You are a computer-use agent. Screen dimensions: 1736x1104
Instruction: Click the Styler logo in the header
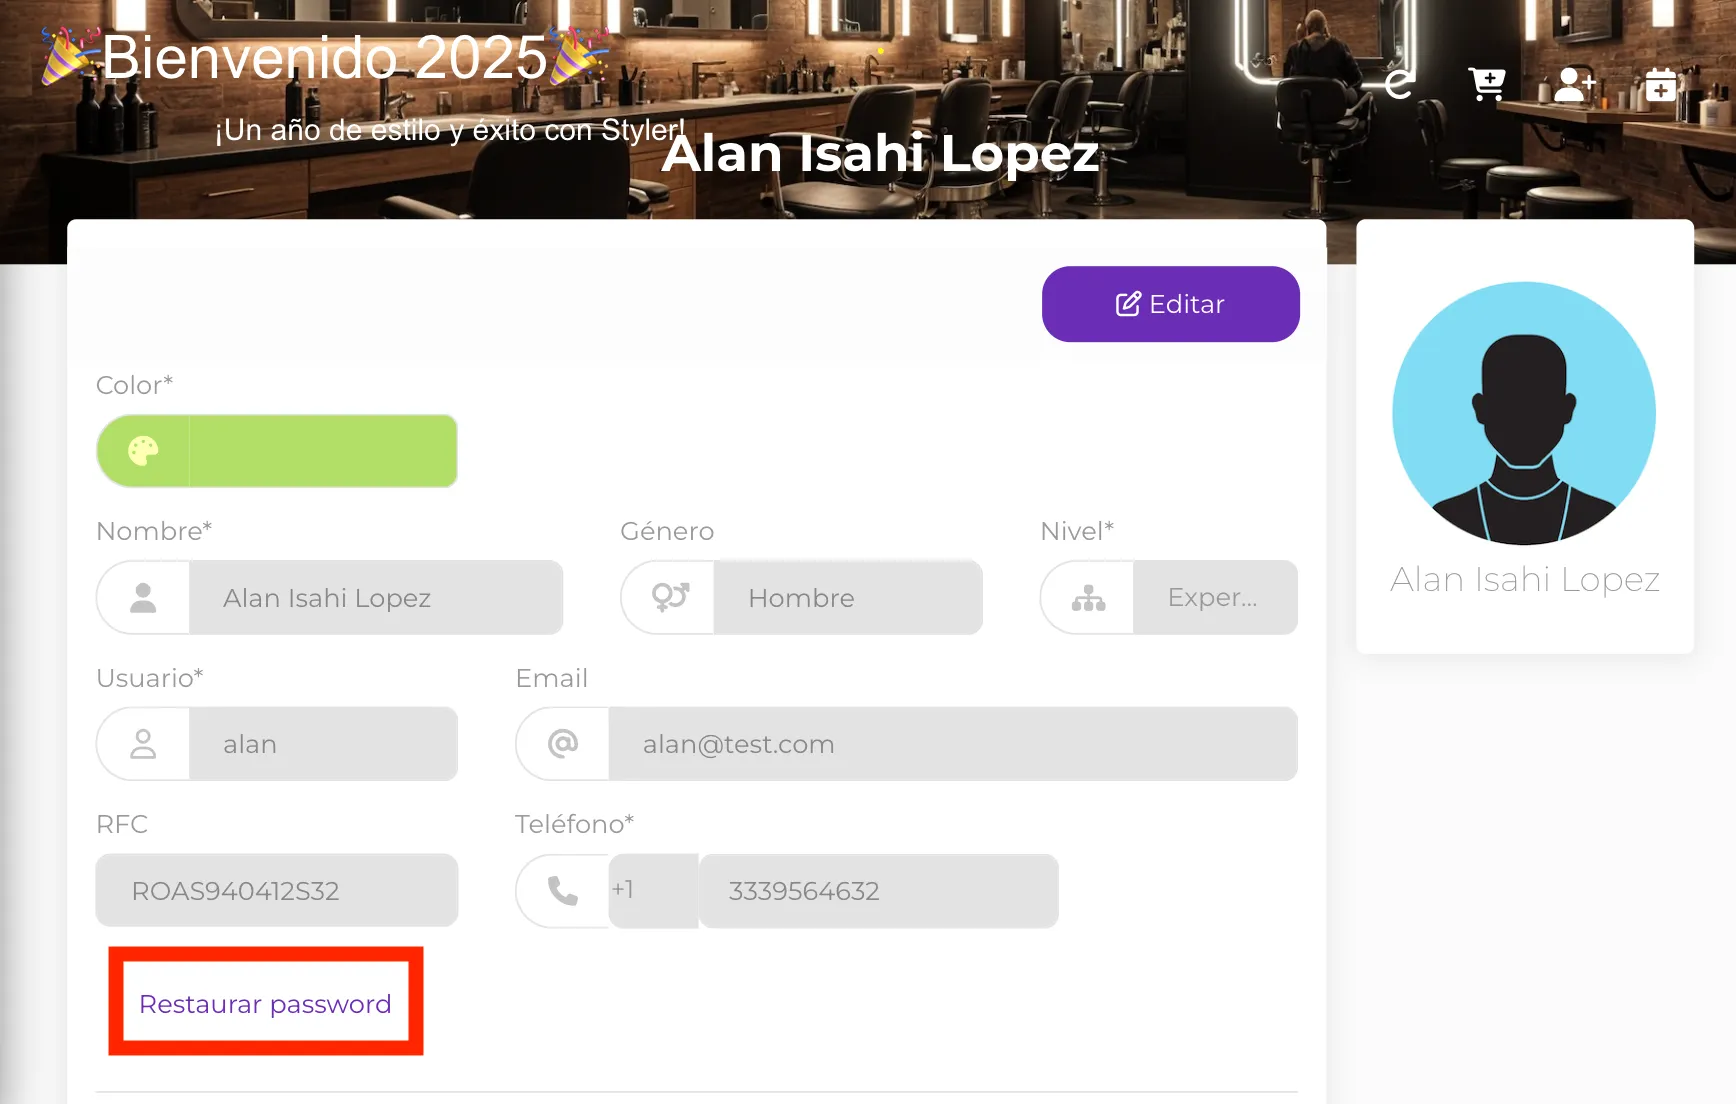(x=1398, y=83)
